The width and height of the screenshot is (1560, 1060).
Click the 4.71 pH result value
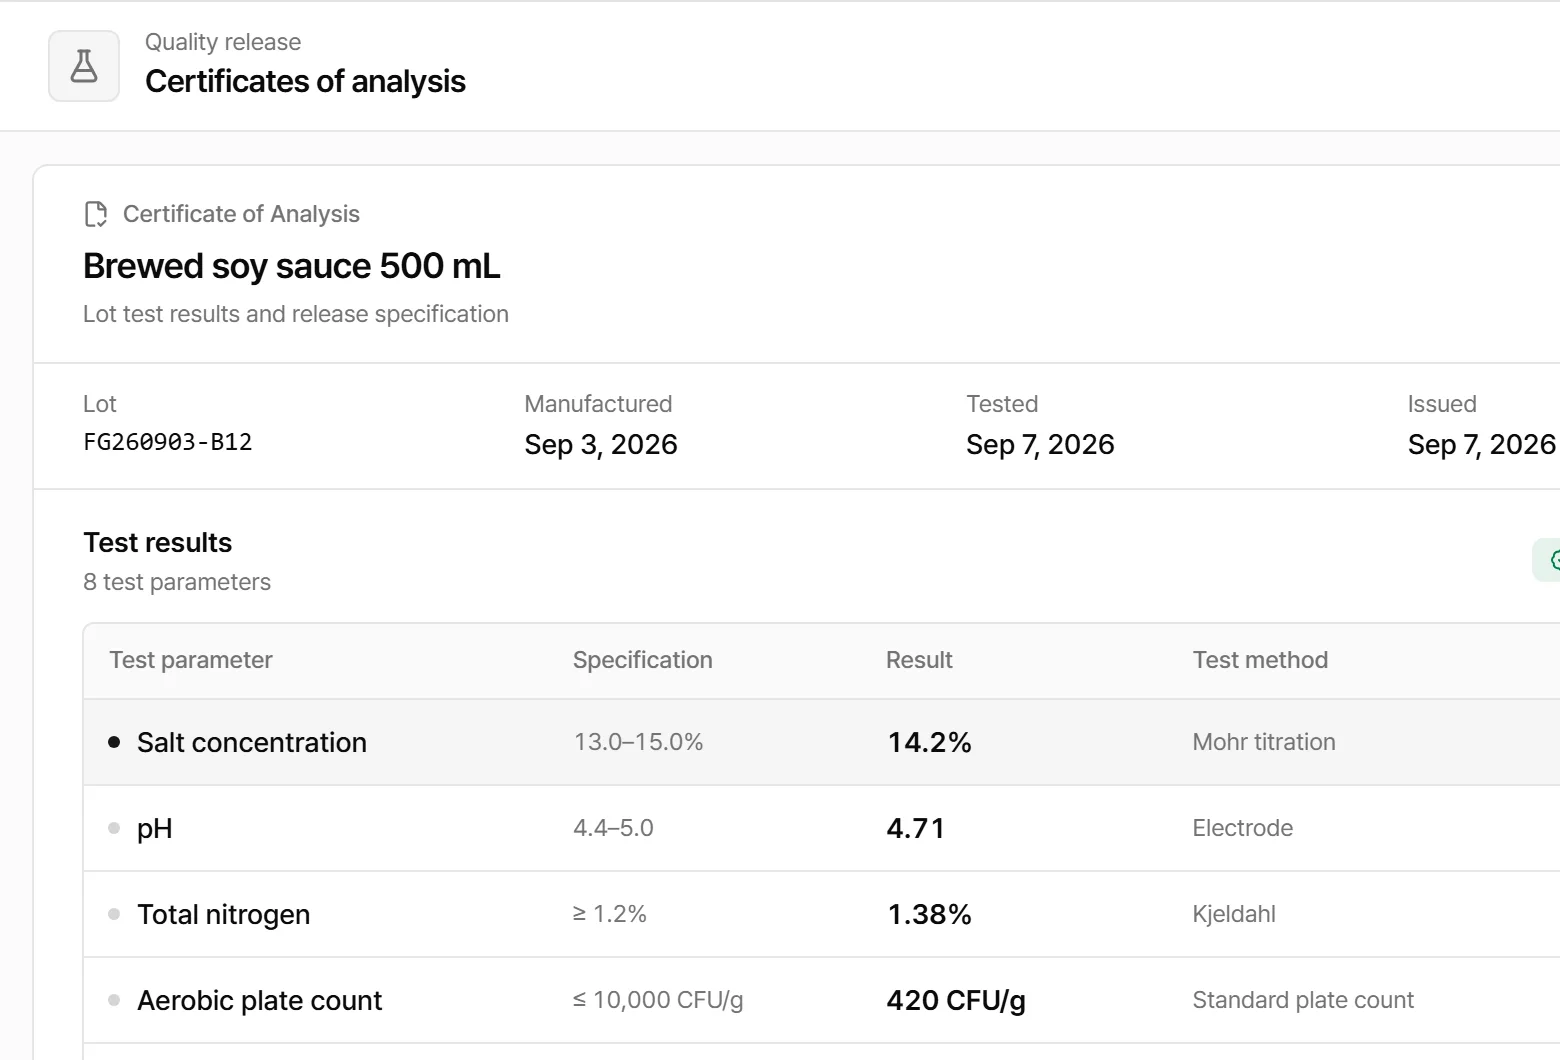point(915,828)
